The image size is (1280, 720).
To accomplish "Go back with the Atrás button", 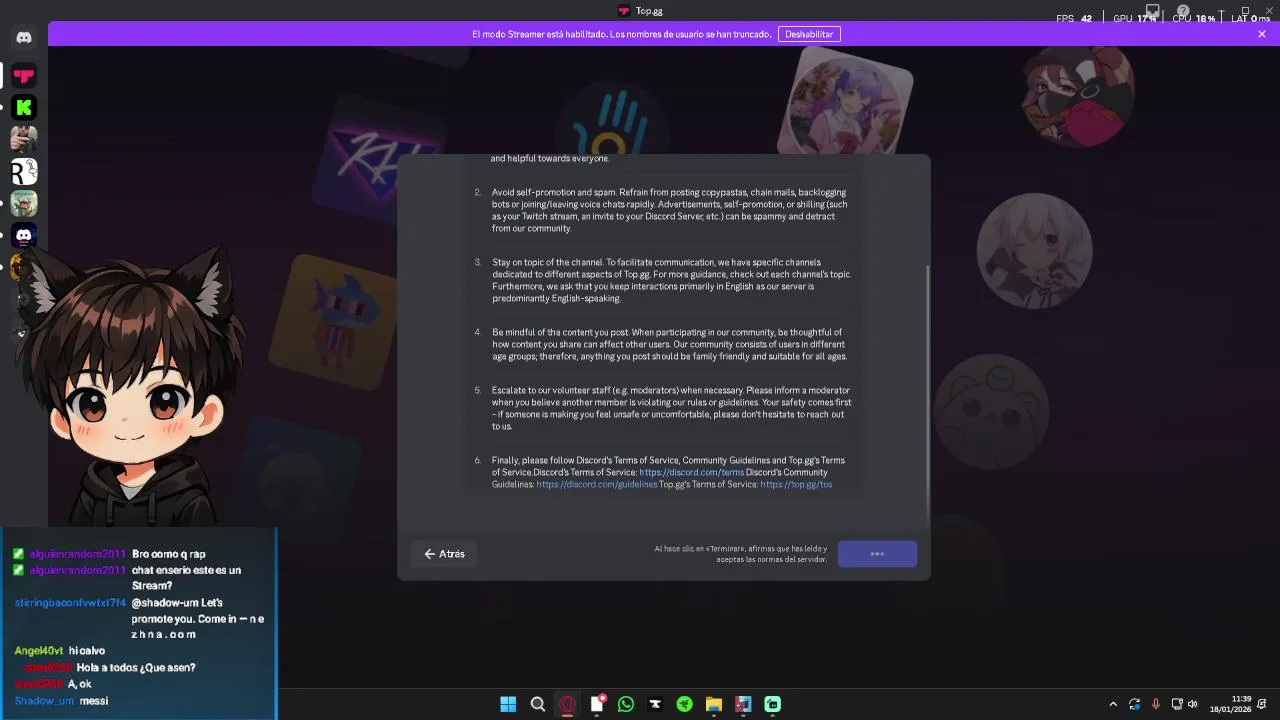I will click(x=444, y=554).
